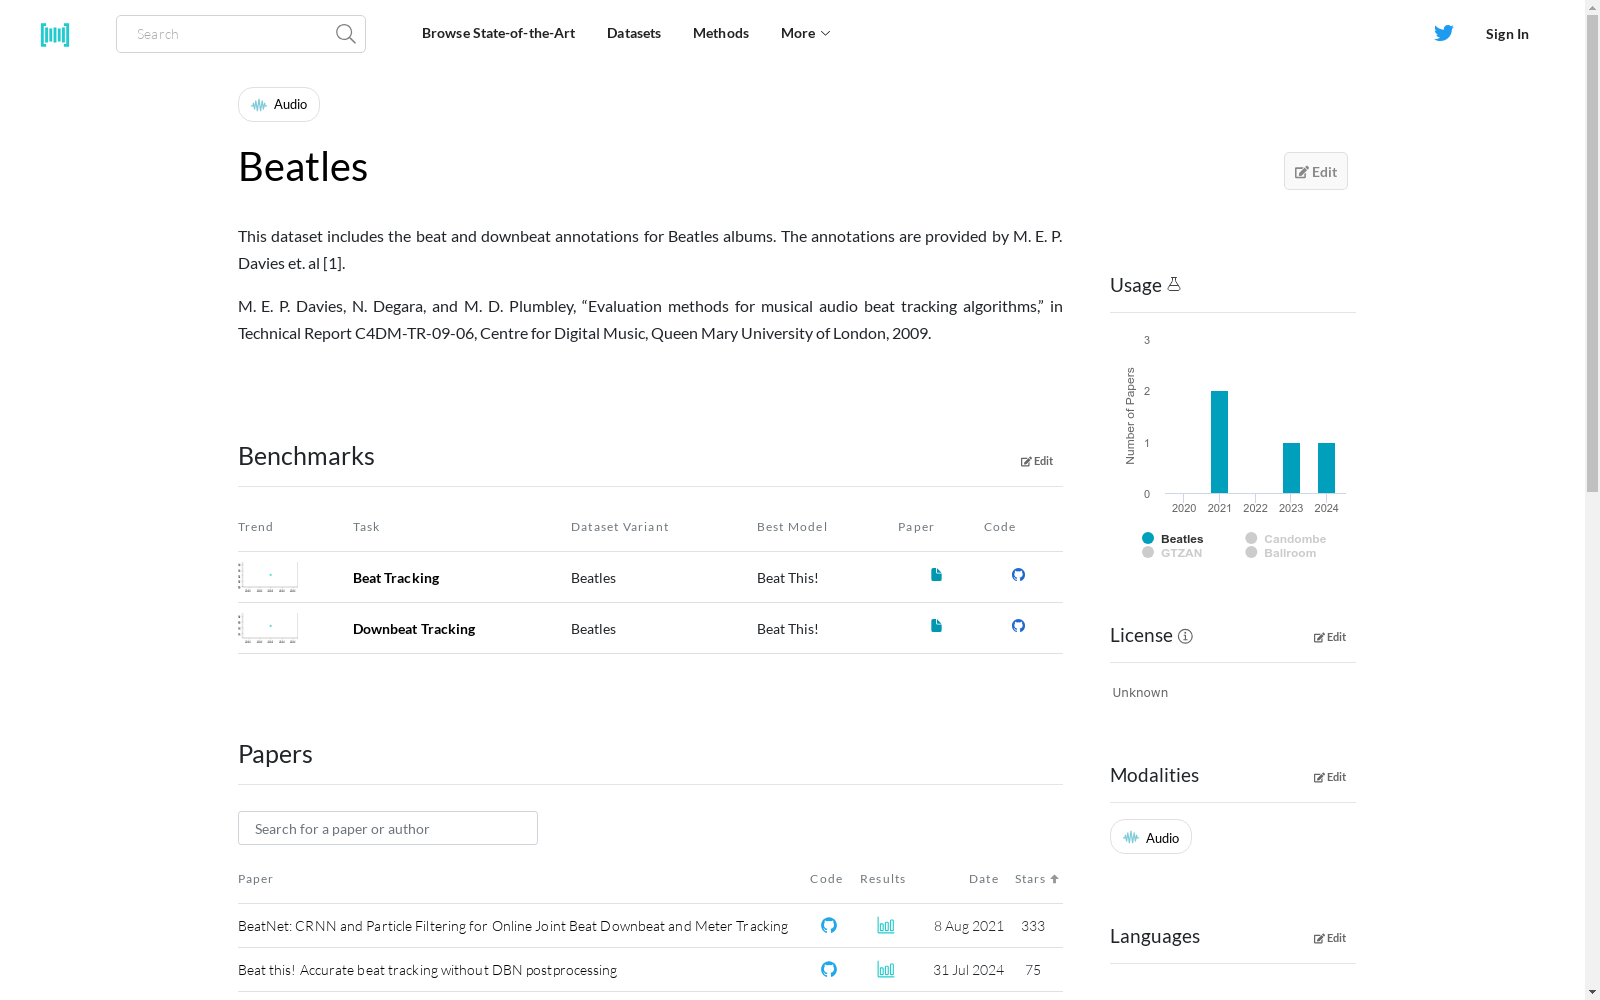Open paper icon for Beat Tracking row
Image resolution: width=1600 pixels, height=1000 pixels.
coord(936,575)
